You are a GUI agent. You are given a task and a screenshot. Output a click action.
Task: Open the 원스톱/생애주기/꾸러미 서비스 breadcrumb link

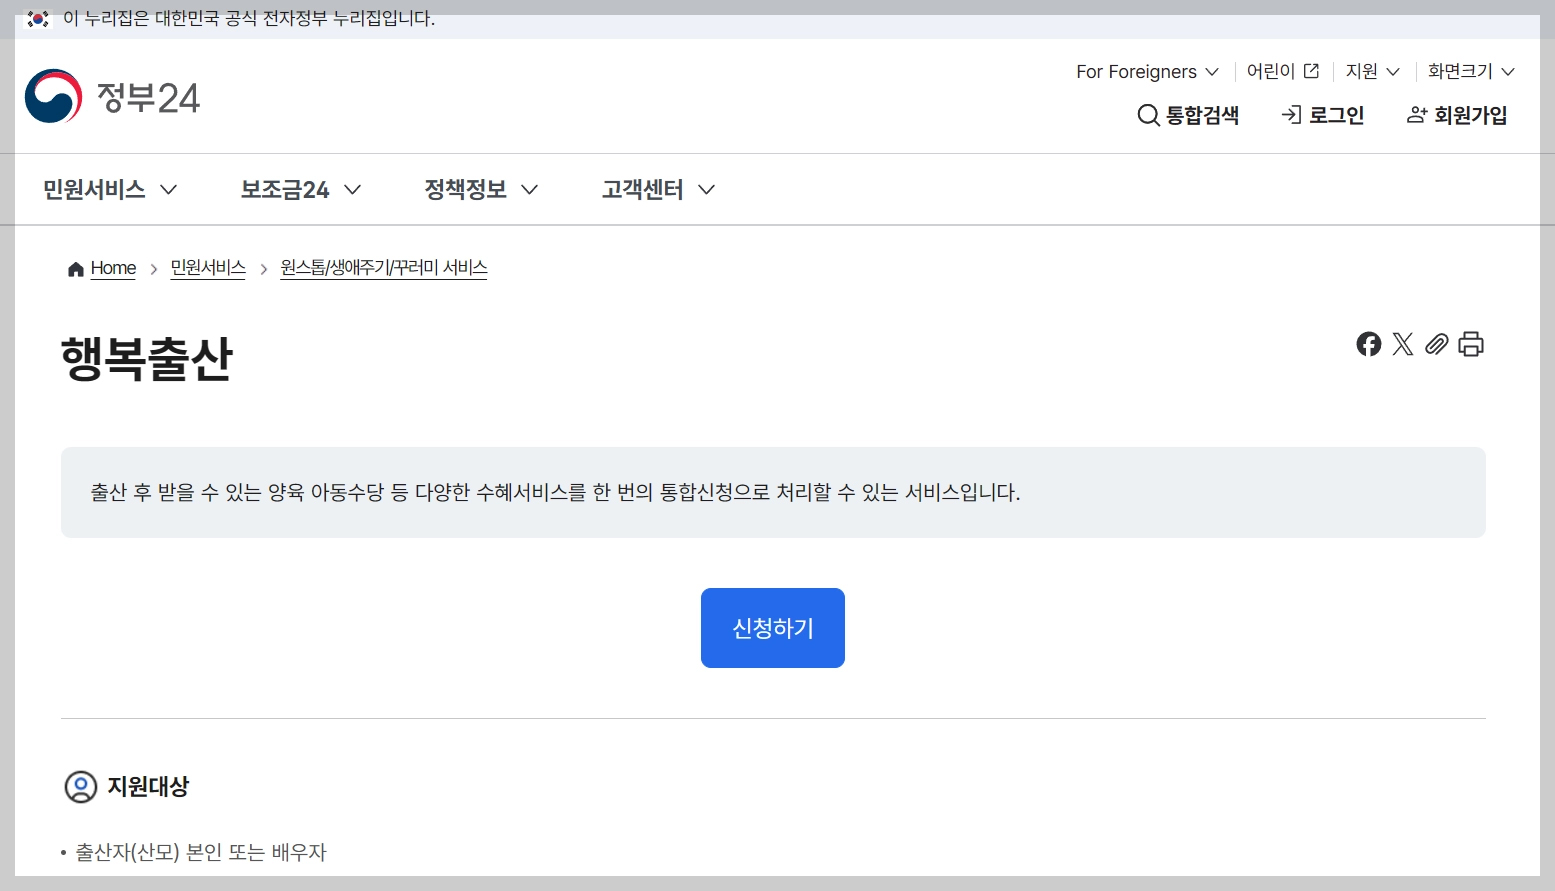click(383, 267)
